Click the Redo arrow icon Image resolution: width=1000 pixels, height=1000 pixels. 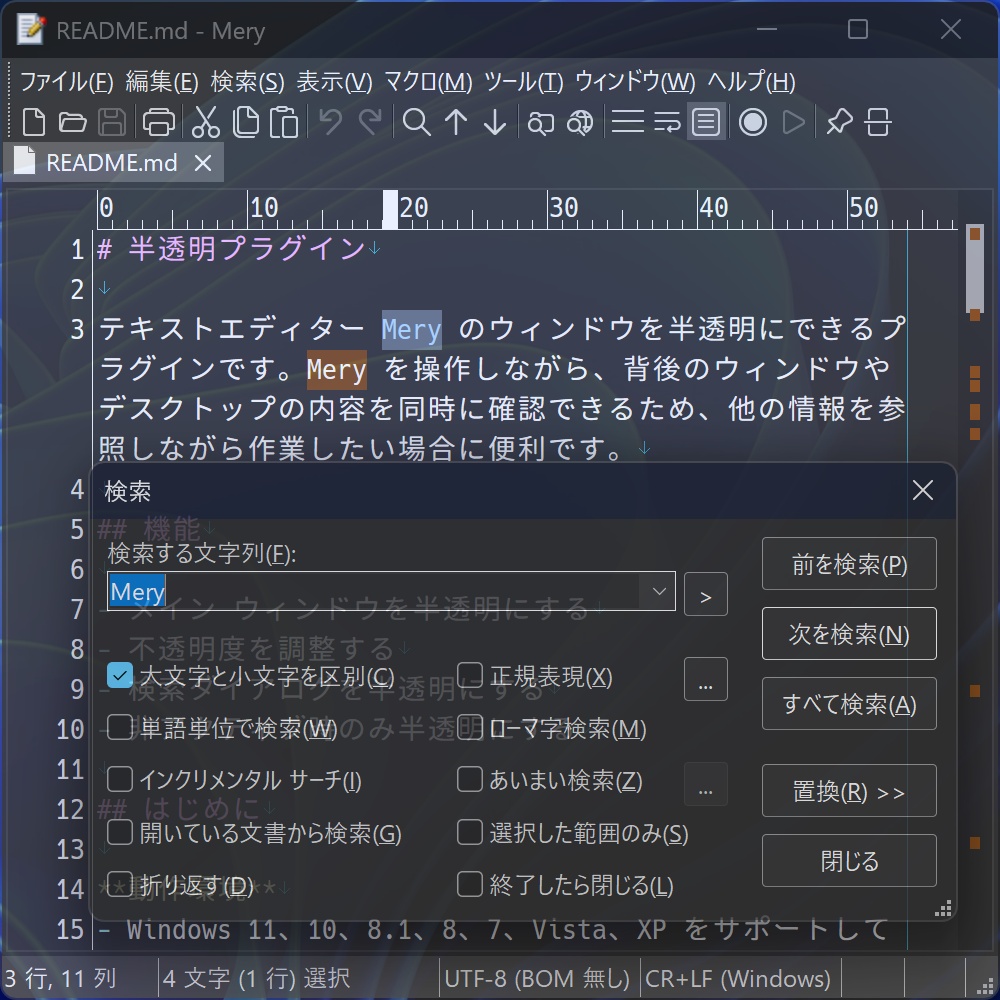370,121
